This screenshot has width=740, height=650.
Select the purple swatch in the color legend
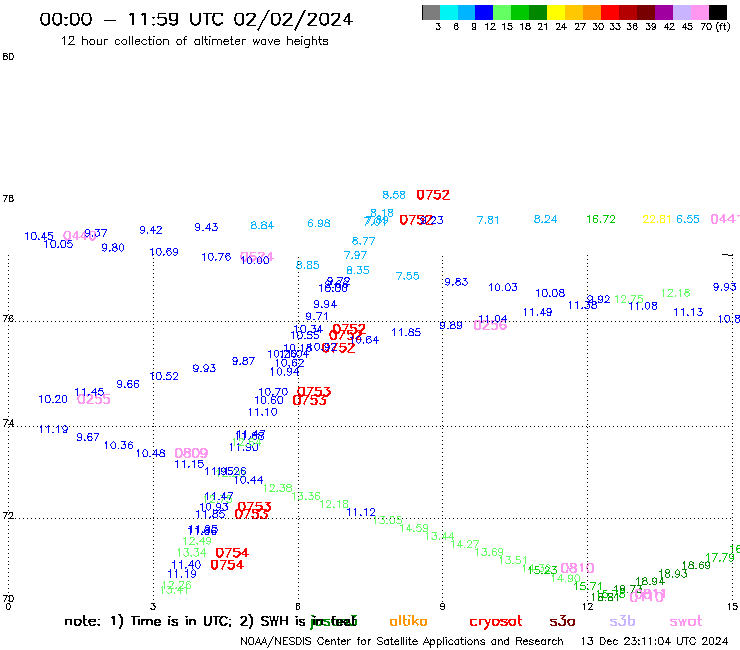coord(663,12)
